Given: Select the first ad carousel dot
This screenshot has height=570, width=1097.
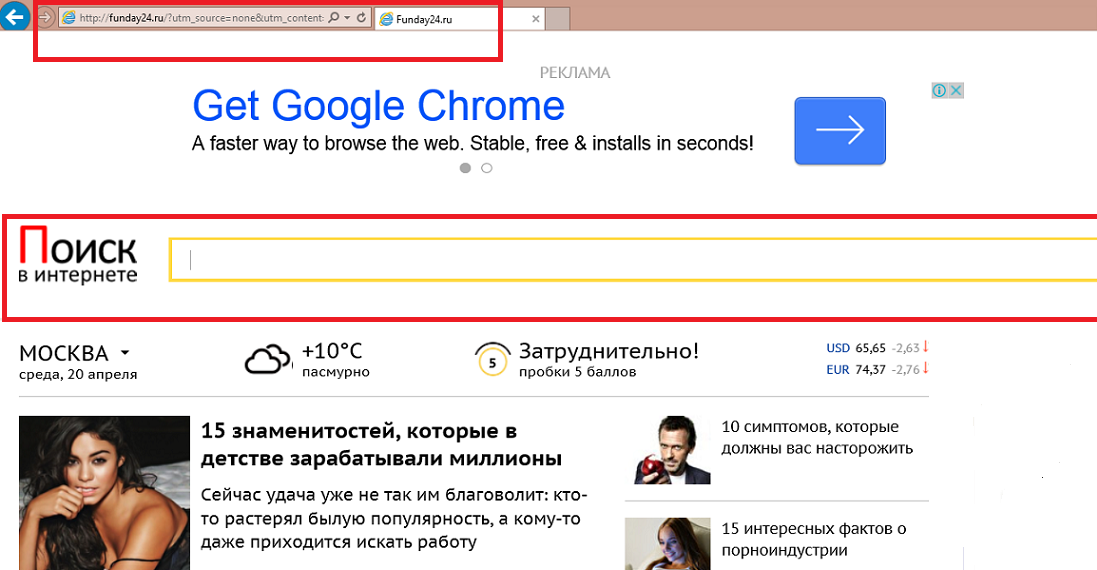Looking at the screenshot, I should point(465,168).
